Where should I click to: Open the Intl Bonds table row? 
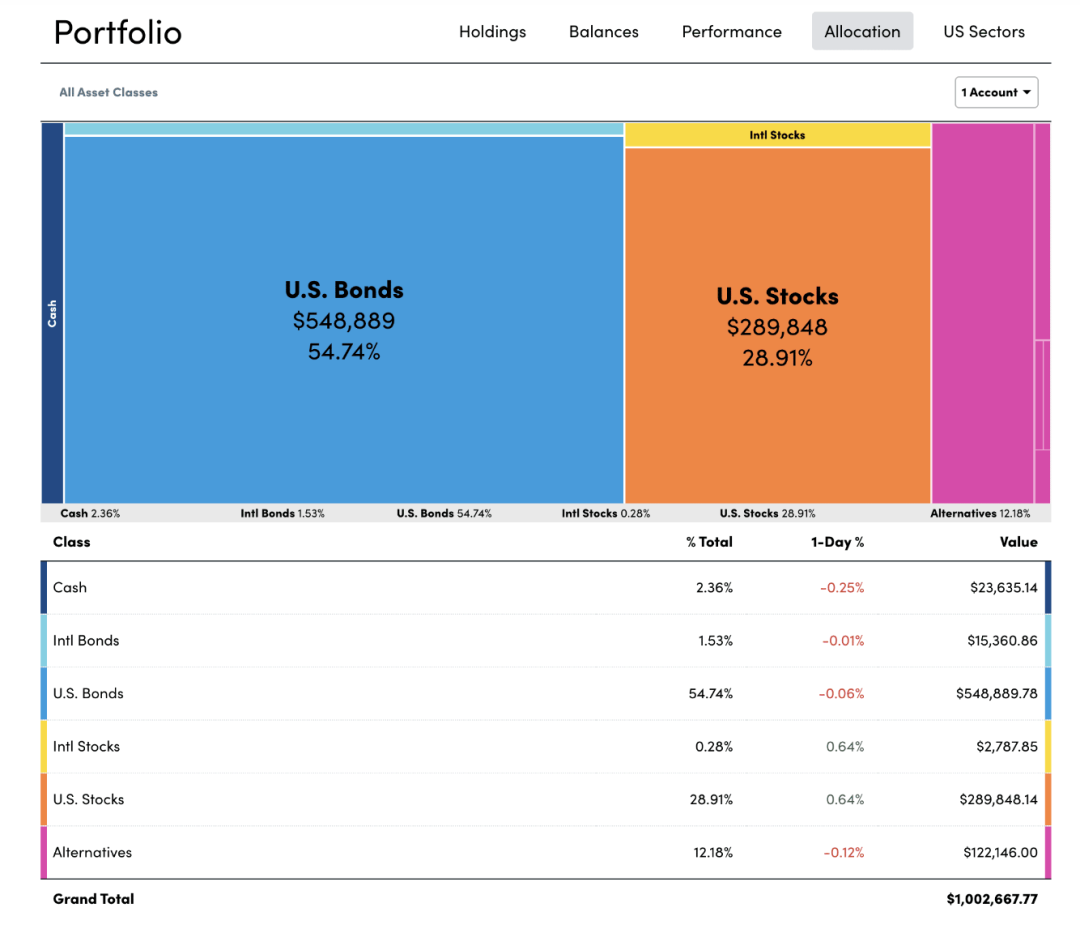click(546, 640)
